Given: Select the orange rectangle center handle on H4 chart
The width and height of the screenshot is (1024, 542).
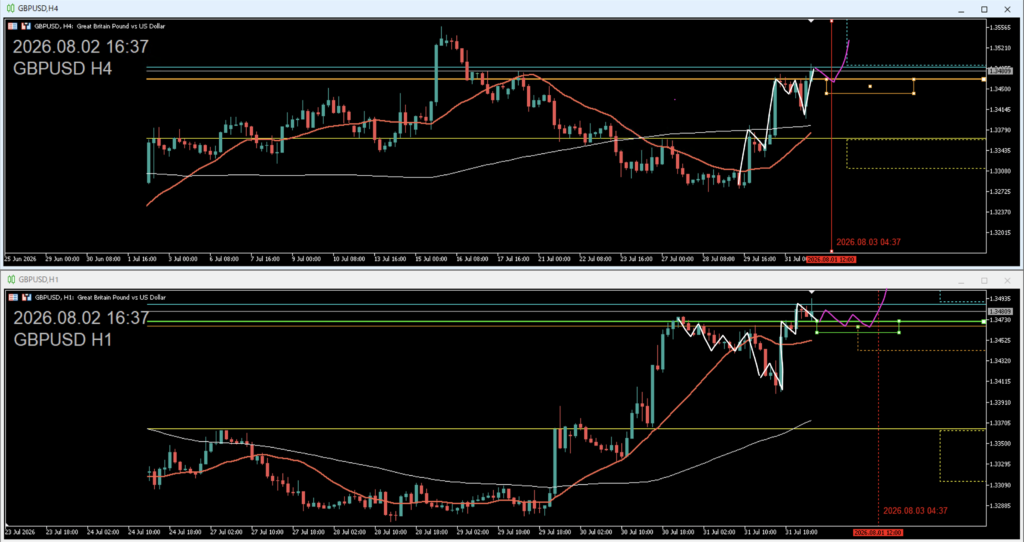Looking at the screenshot, I should pos(870,86).
